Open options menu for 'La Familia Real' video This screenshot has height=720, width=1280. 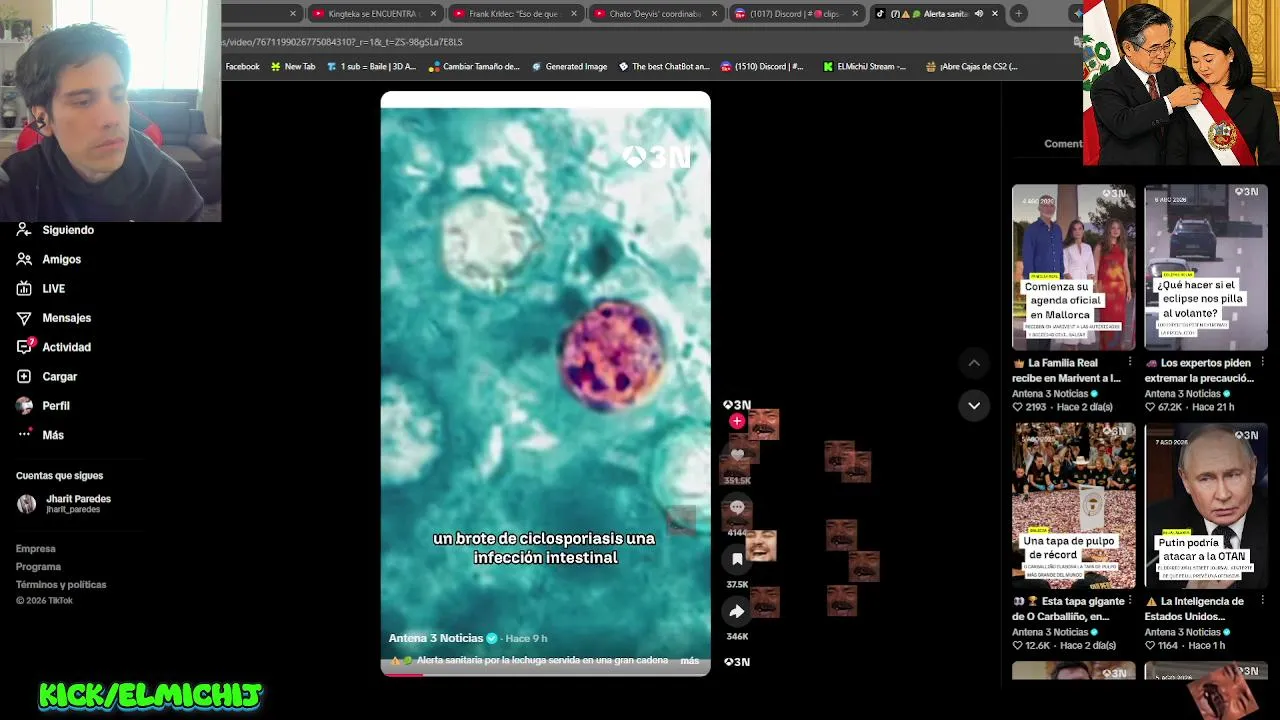(x=1130, y=363)
